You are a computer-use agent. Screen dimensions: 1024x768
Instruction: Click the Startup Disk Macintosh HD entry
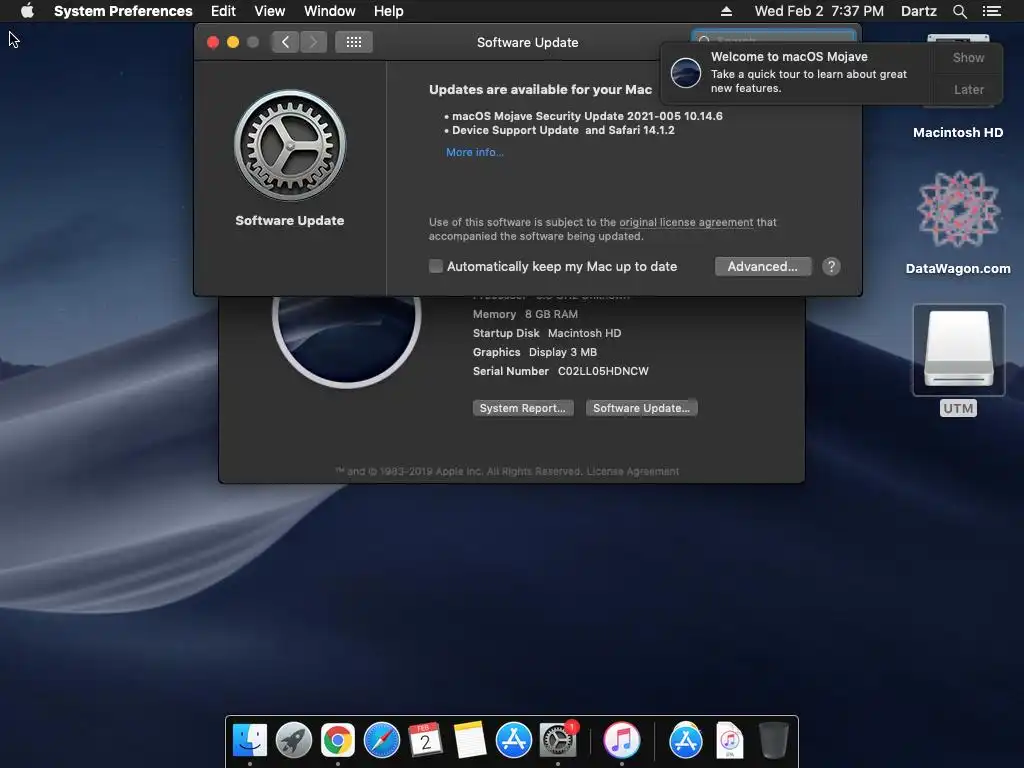tap(547, 333)
